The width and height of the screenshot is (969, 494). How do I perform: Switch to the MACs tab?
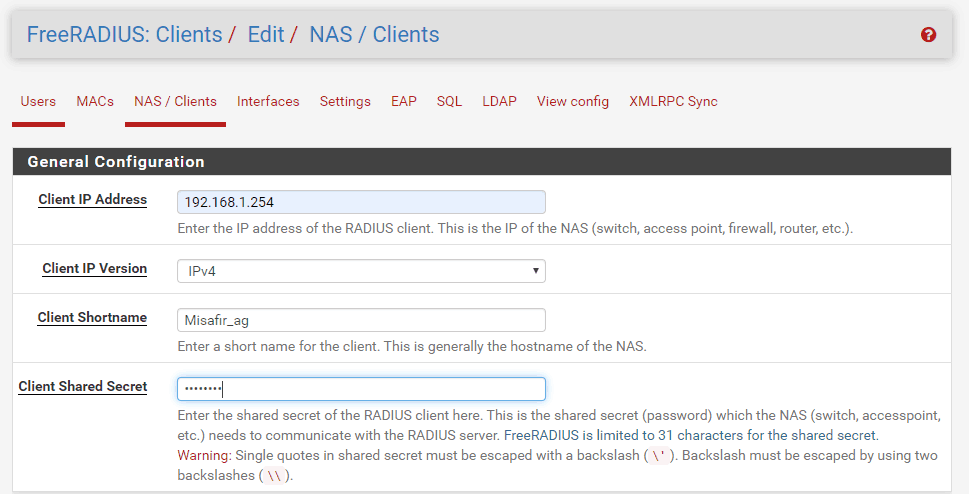tap(95, 101)
